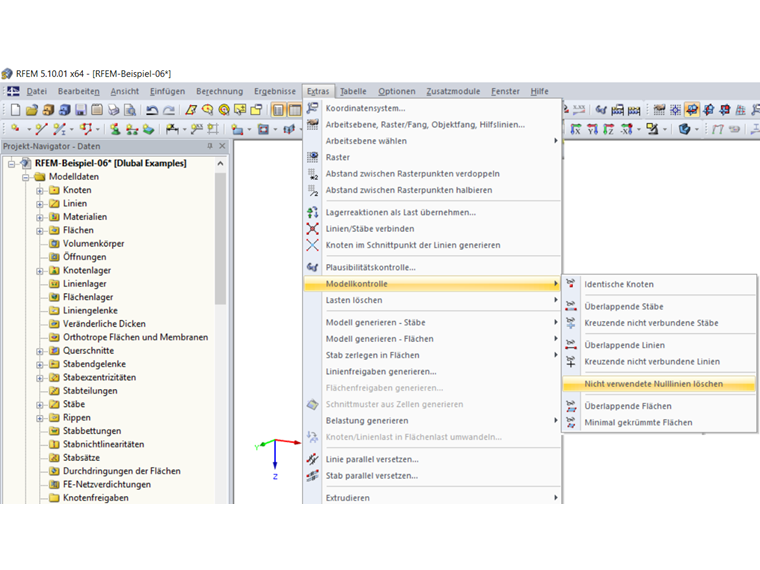Open a file with the folder icon

pyautogui.click(x=32, y=110)
